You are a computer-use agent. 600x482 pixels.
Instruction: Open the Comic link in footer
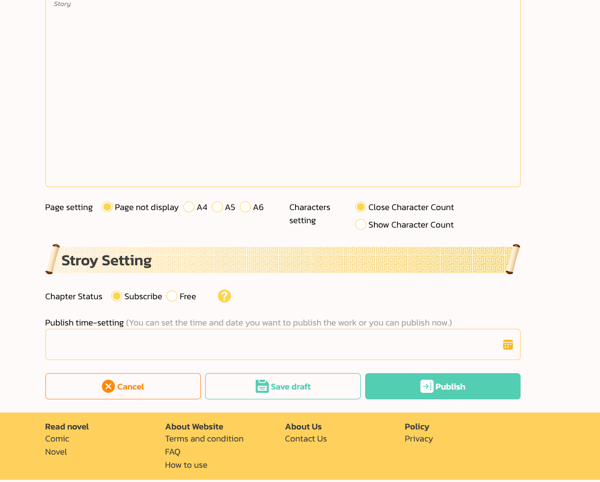tap(57, 439)
